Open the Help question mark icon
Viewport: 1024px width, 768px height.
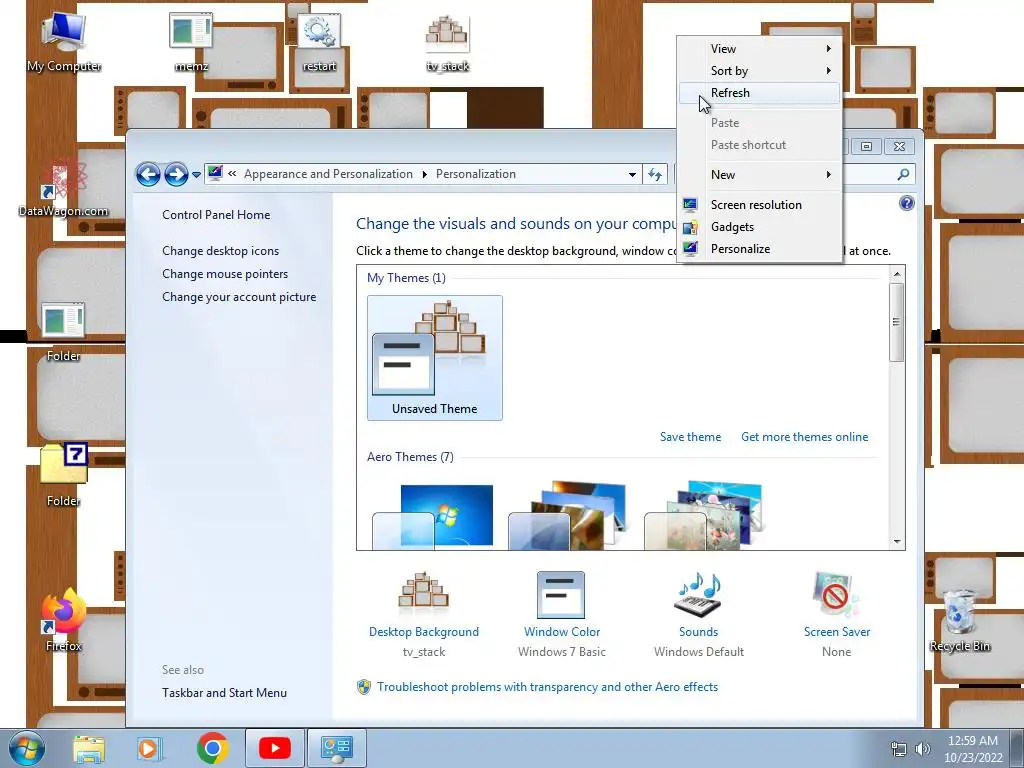point(906,203)
